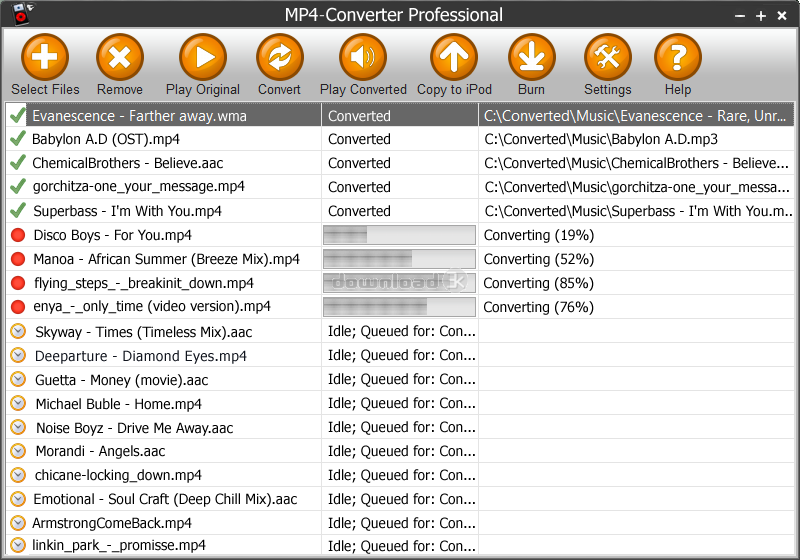
Task: Click output path for Superbass - I'm With You
Action: click(x=638, y=211)
